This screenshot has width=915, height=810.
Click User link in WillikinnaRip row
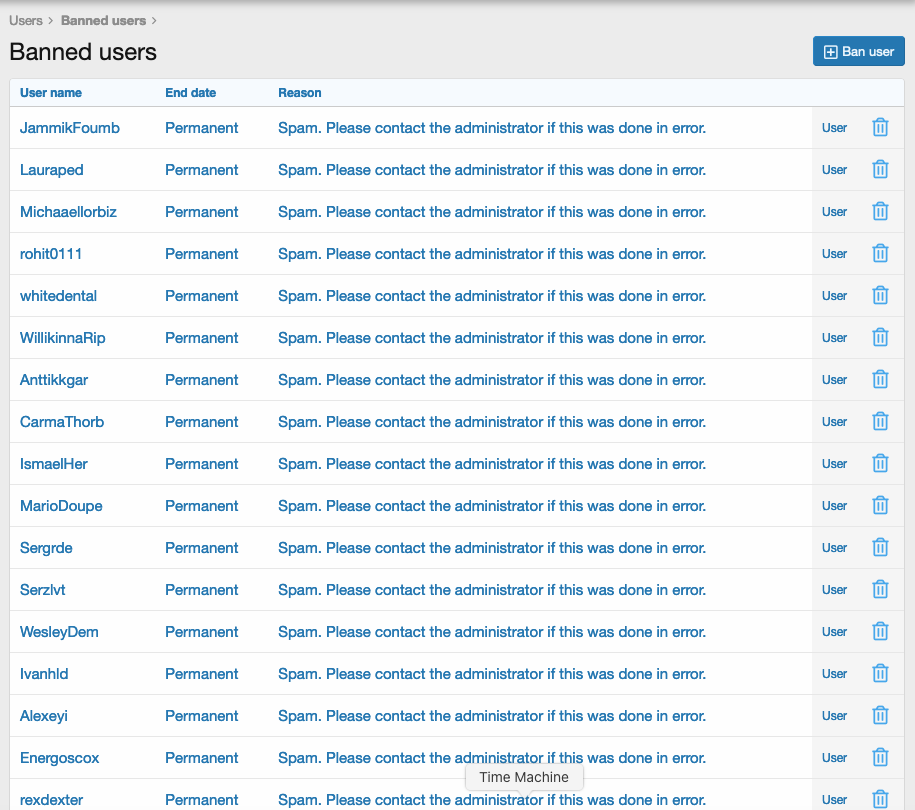(834, 338)
